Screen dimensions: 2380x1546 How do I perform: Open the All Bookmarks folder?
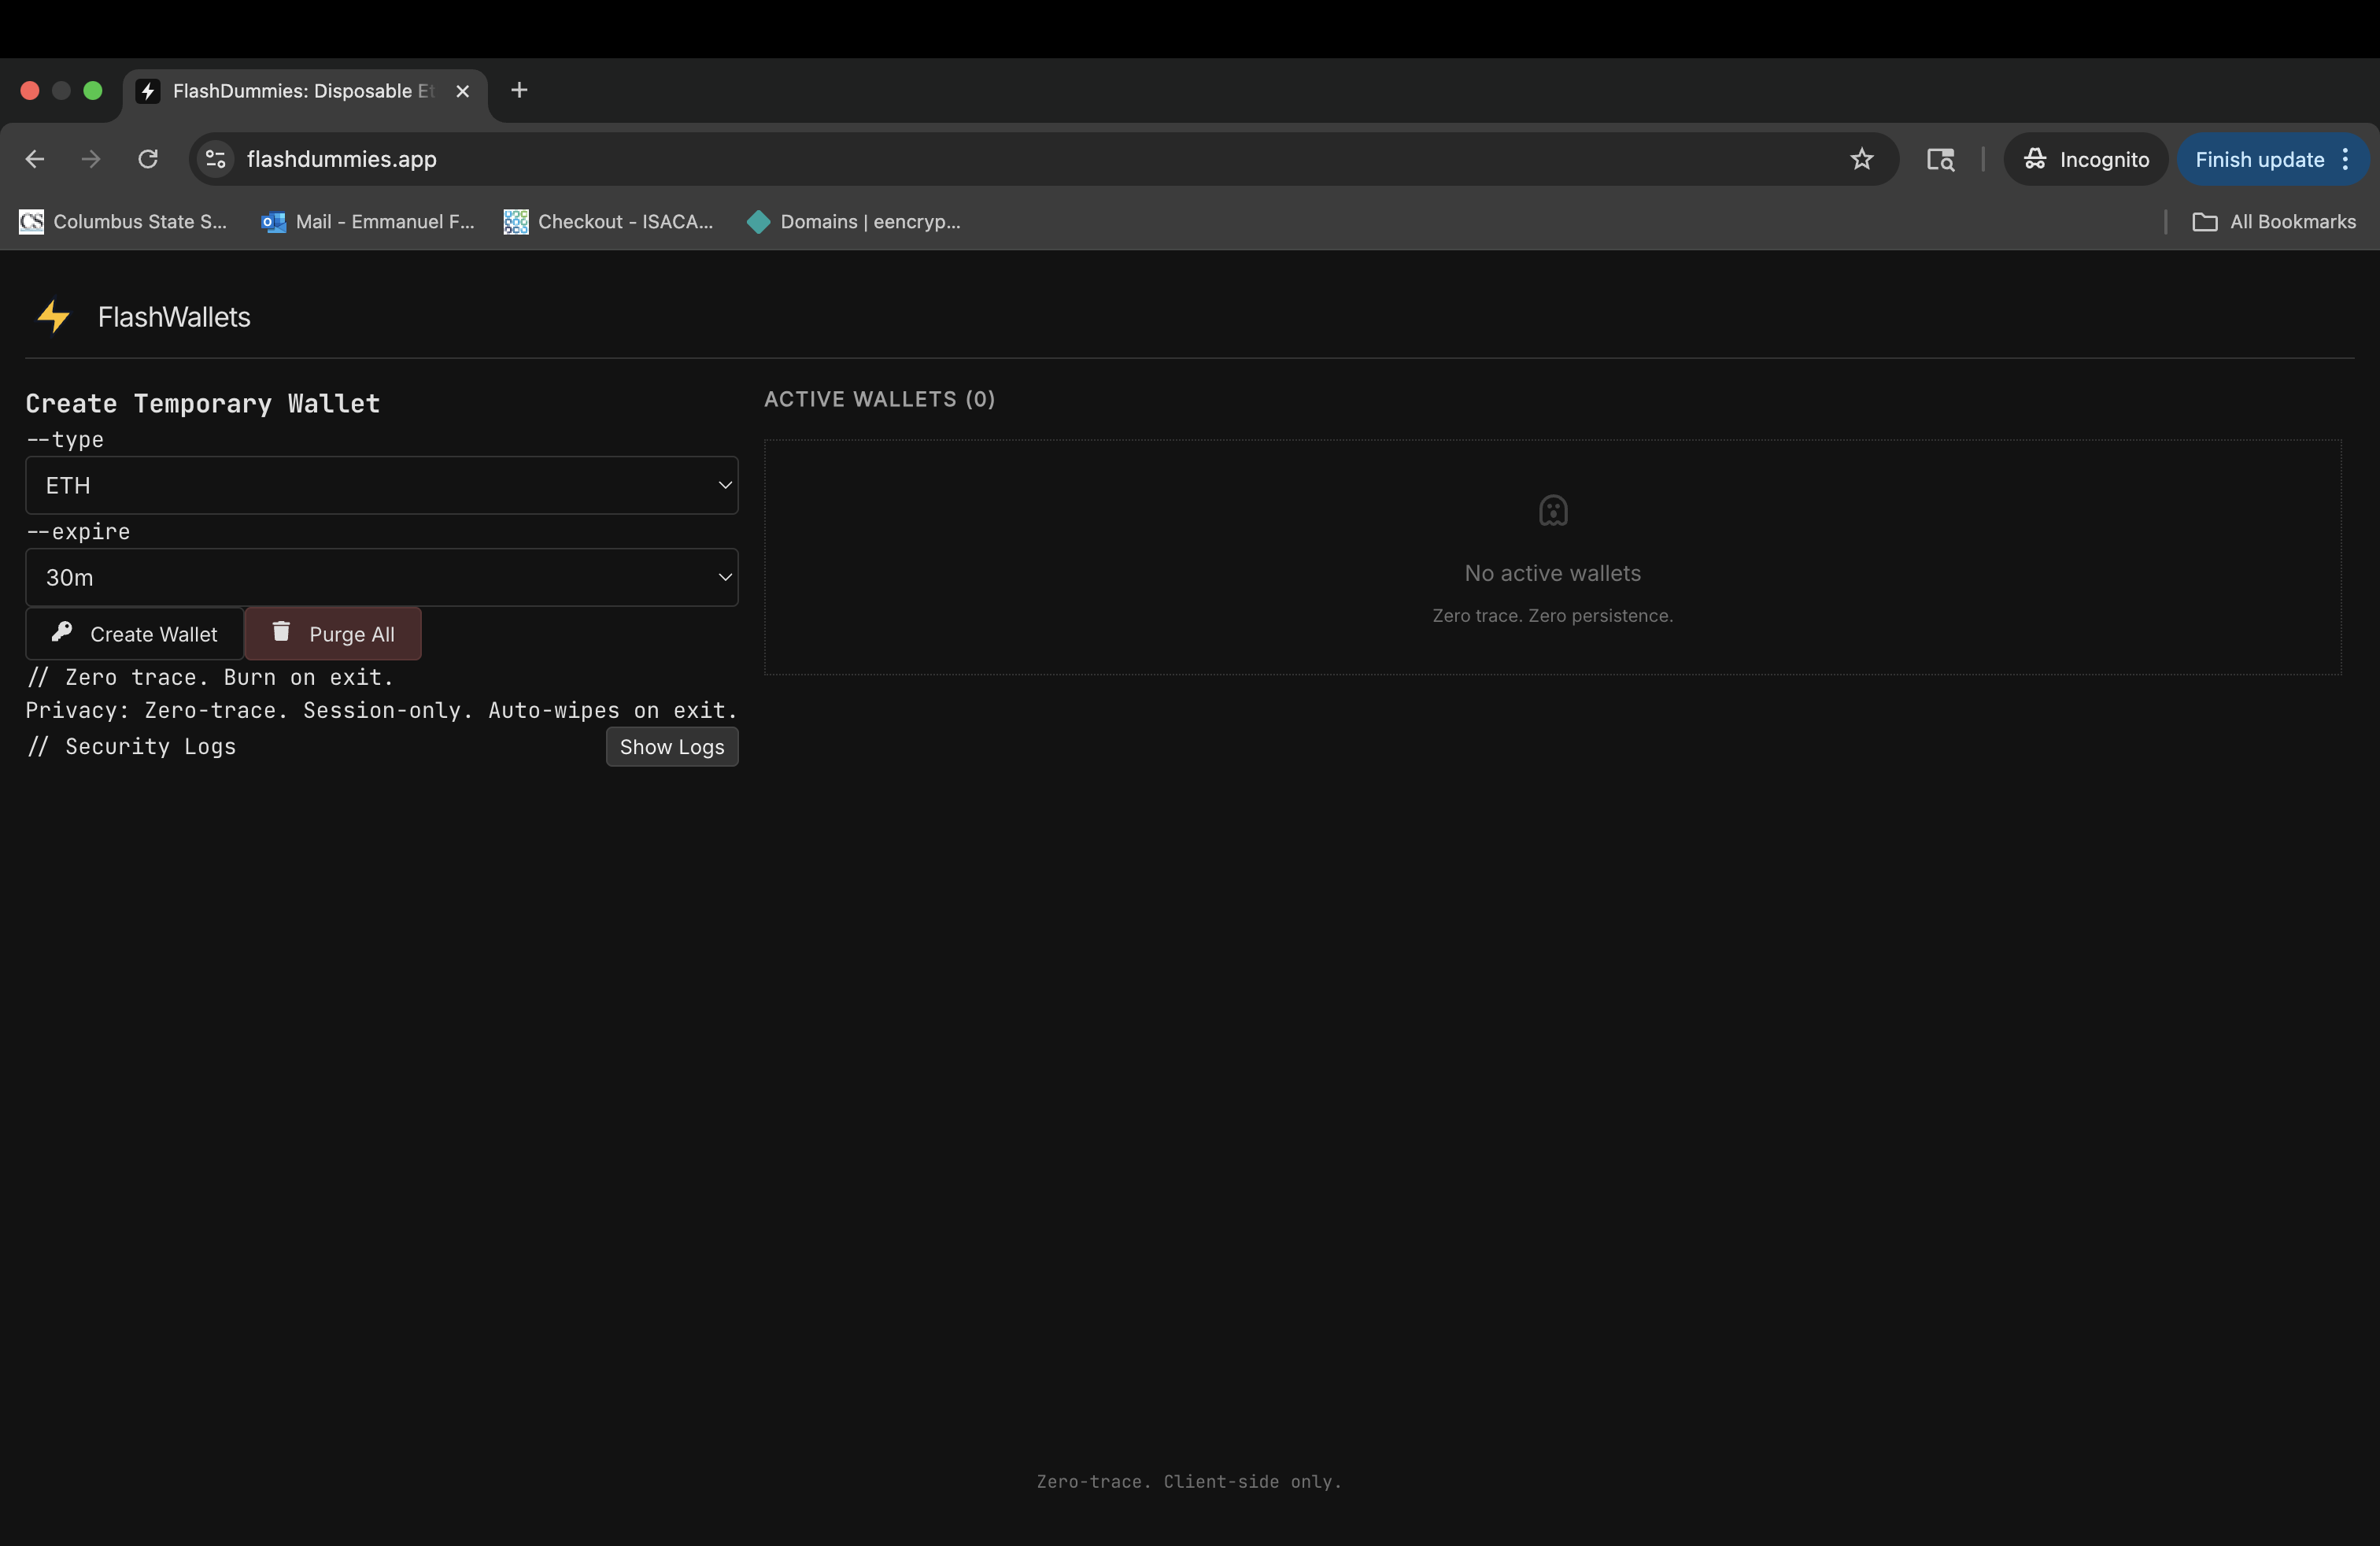pos(2274,222)
